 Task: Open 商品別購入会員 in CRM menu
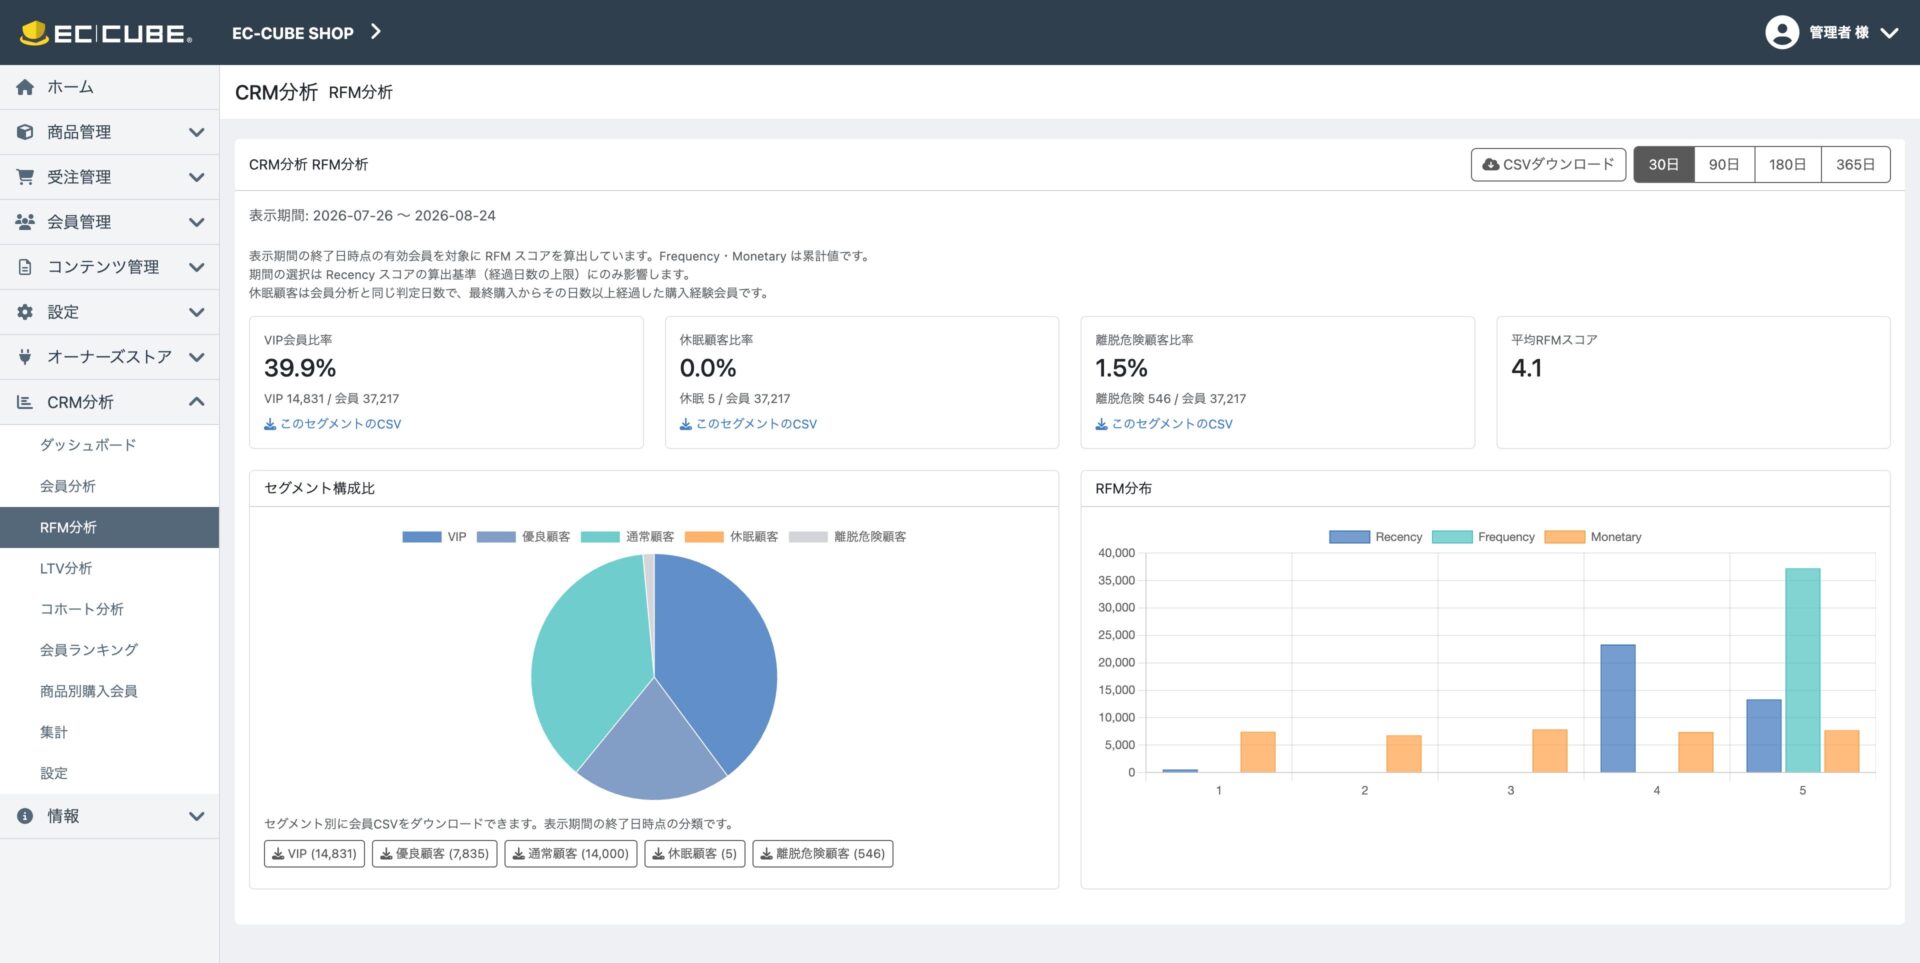click(x=89, y=691)
